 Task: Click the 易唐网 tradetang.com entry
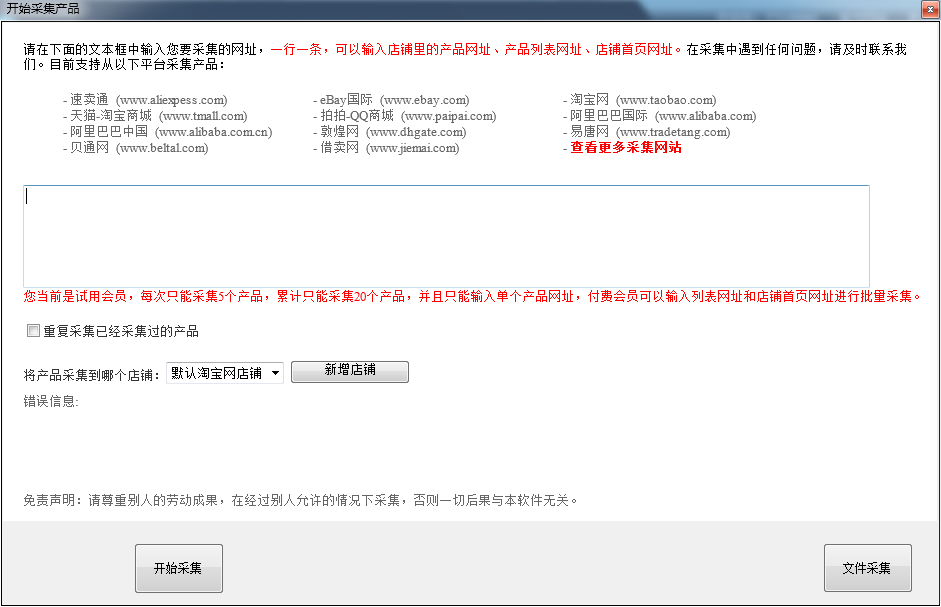(650, 132)
